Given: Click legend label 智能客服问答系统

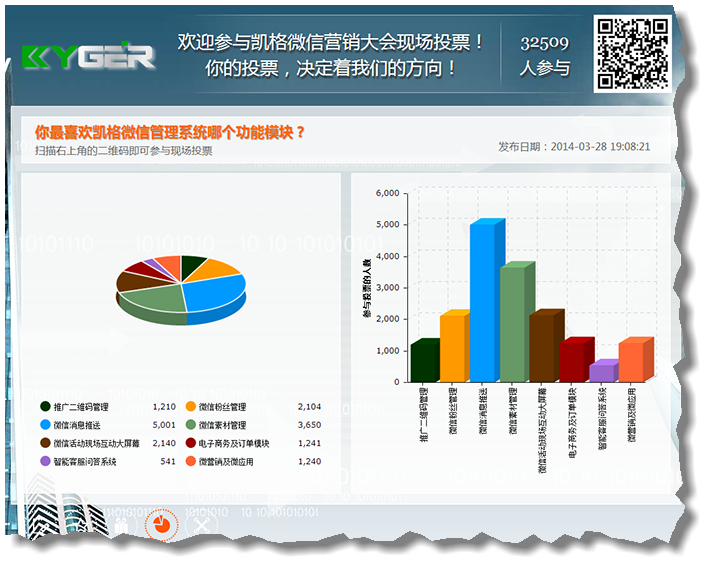Looking at the screenshot, I should tap(85, 462).
